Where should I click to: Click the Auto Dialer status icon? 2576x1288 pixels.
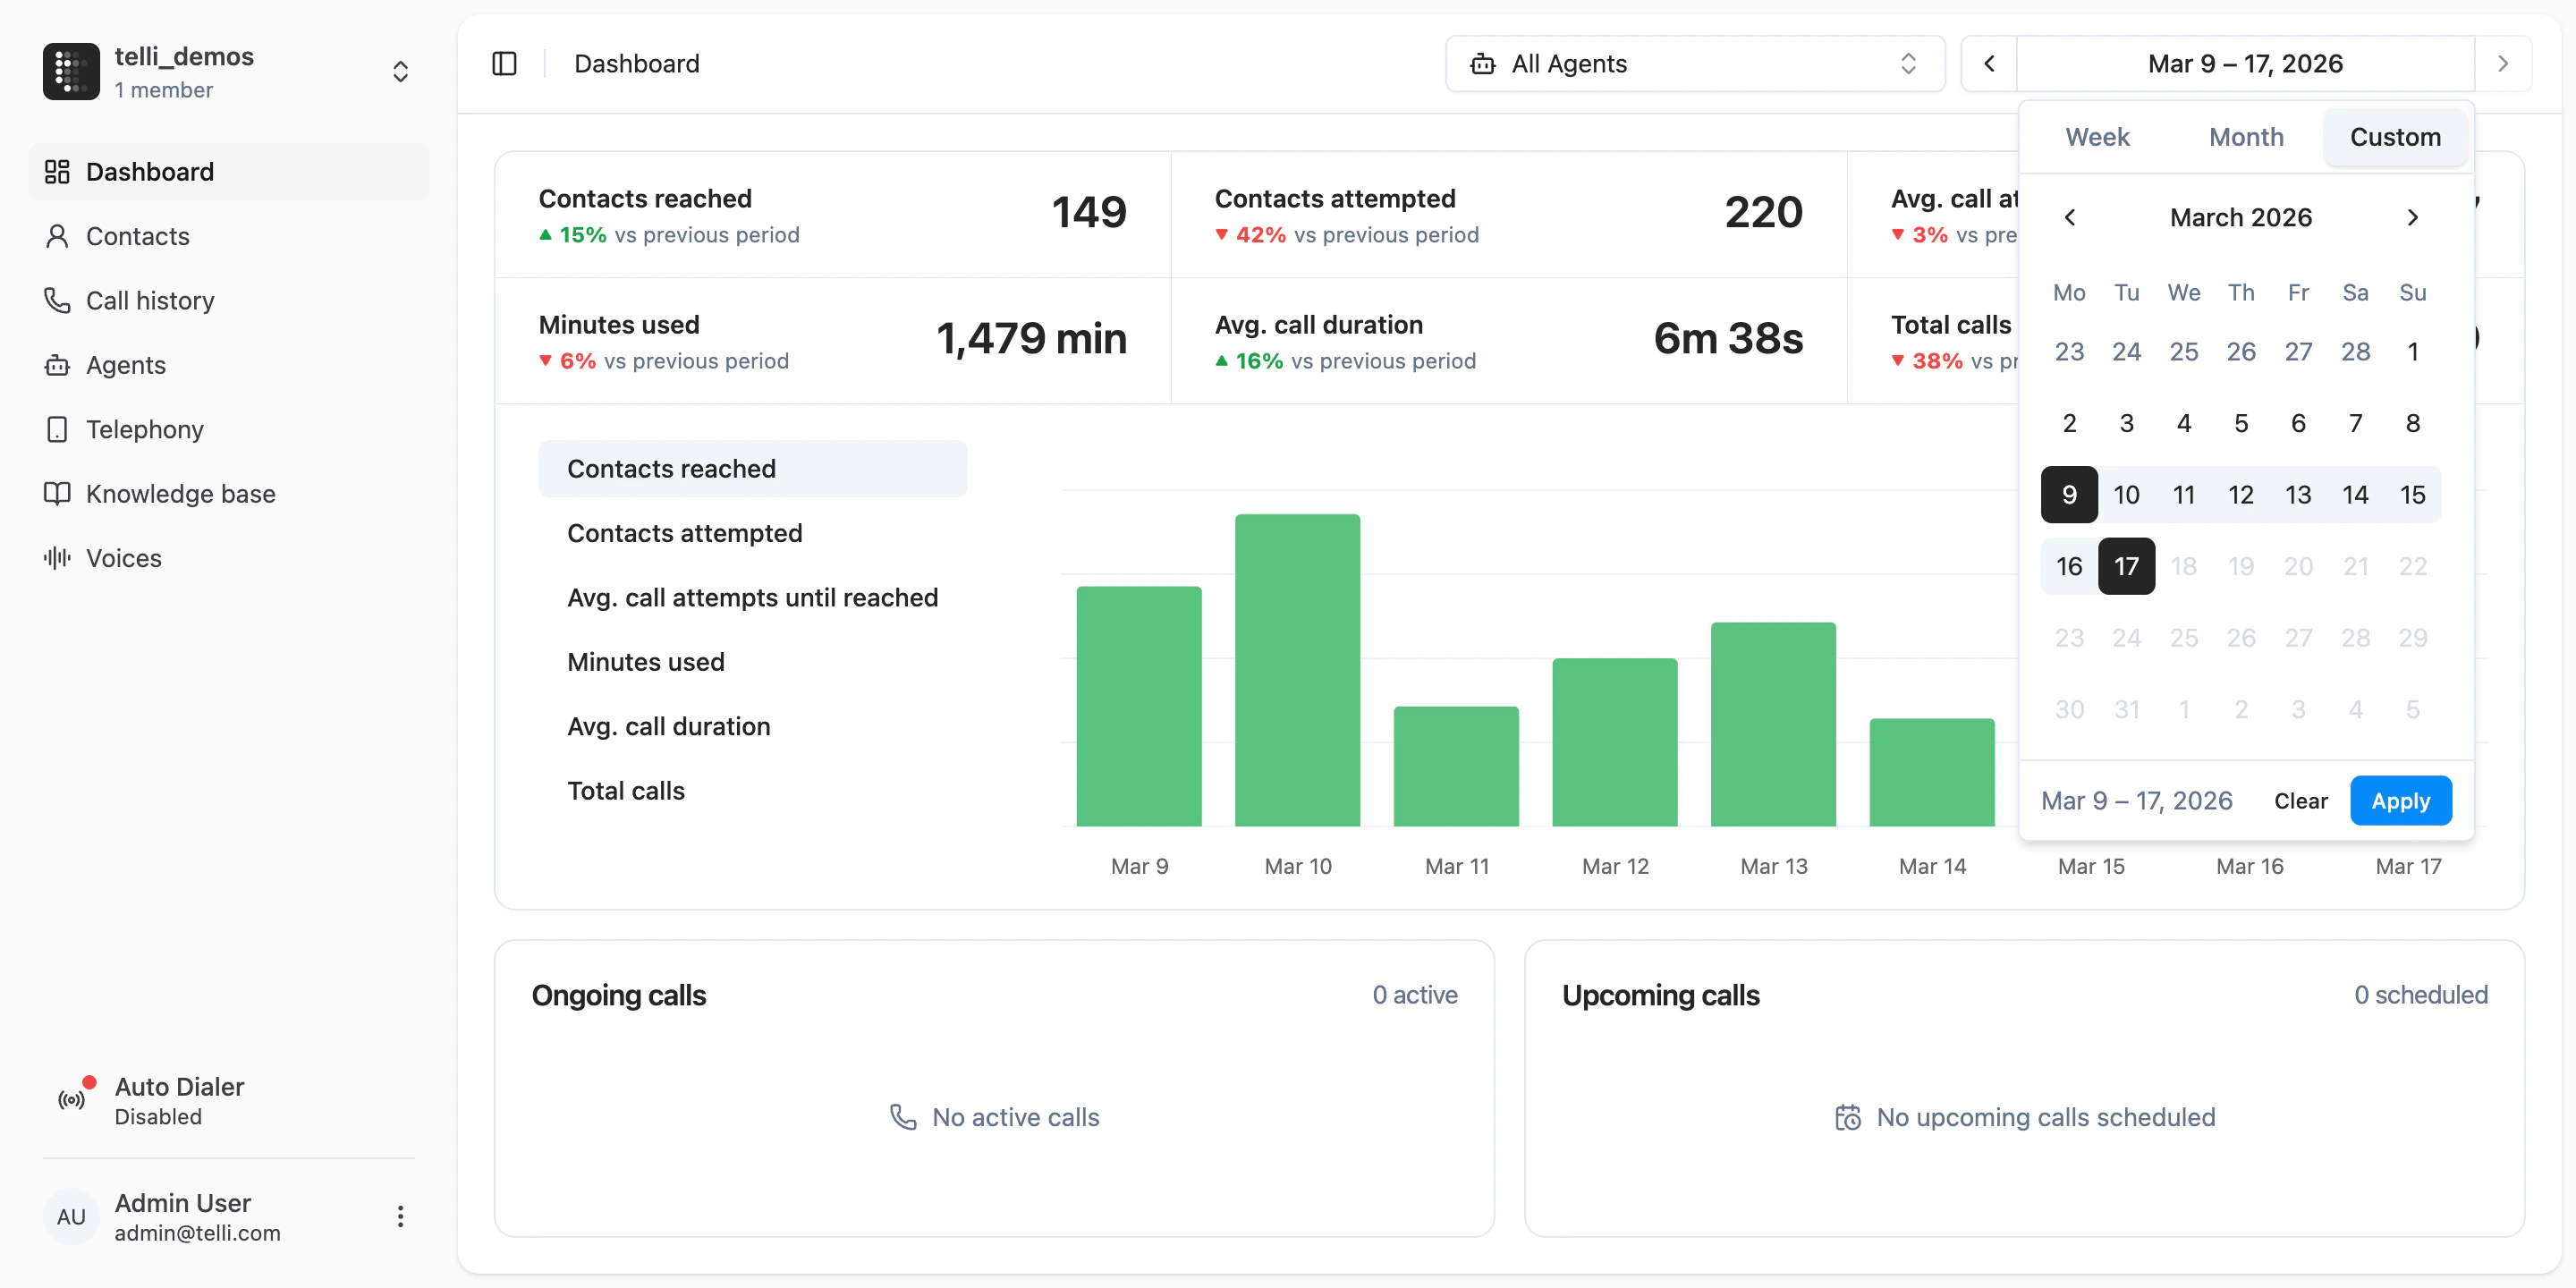pos(70,1098)
